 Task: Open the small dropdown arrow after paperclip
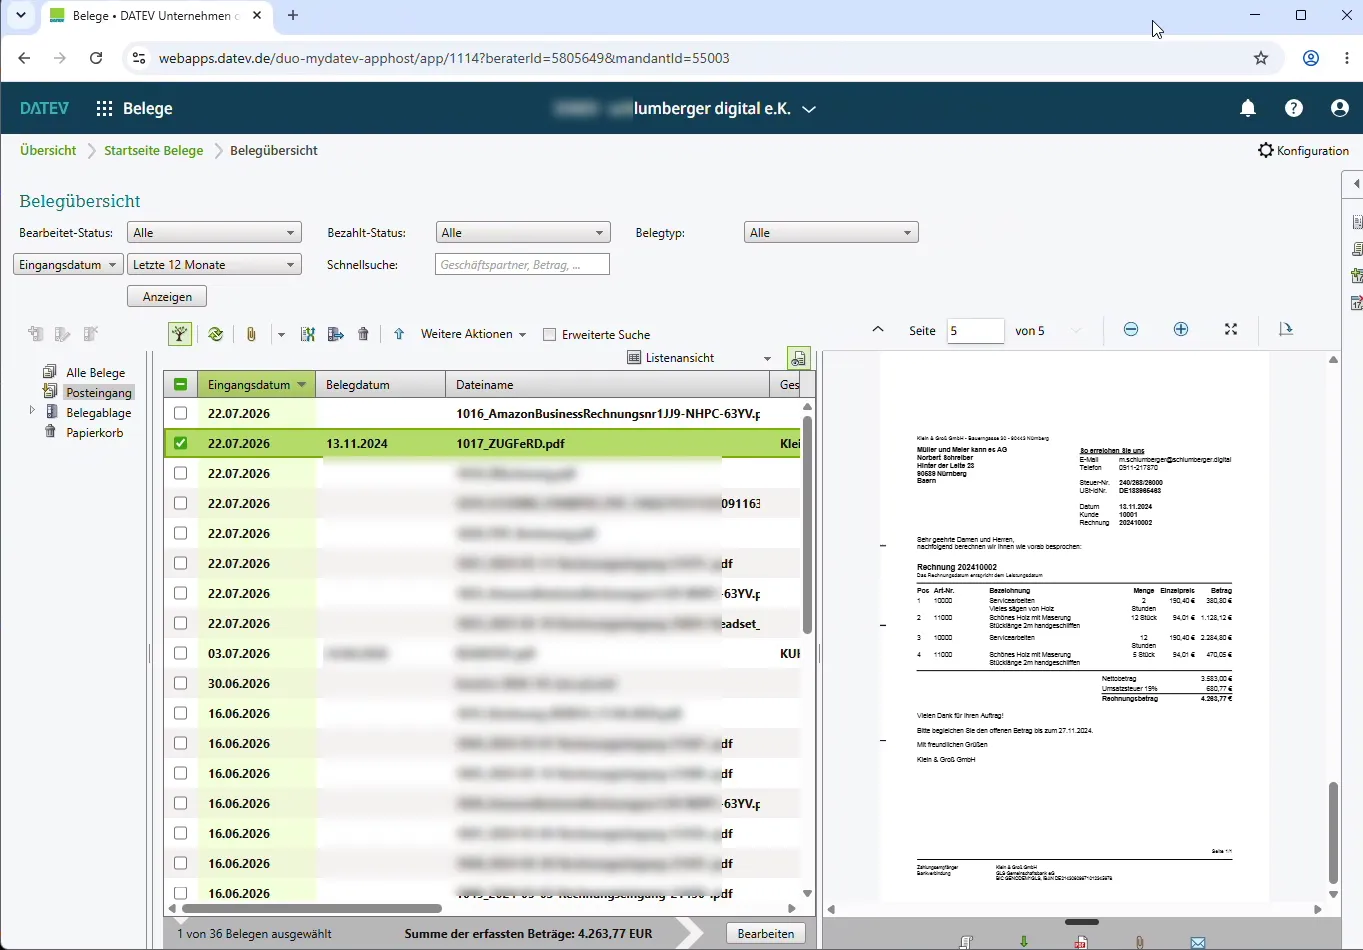point(281,334)
